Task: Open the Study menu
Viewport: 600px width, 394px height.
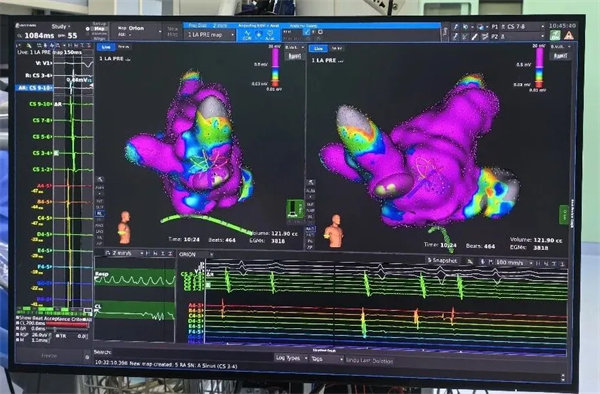Action: (x=61, y=26)
